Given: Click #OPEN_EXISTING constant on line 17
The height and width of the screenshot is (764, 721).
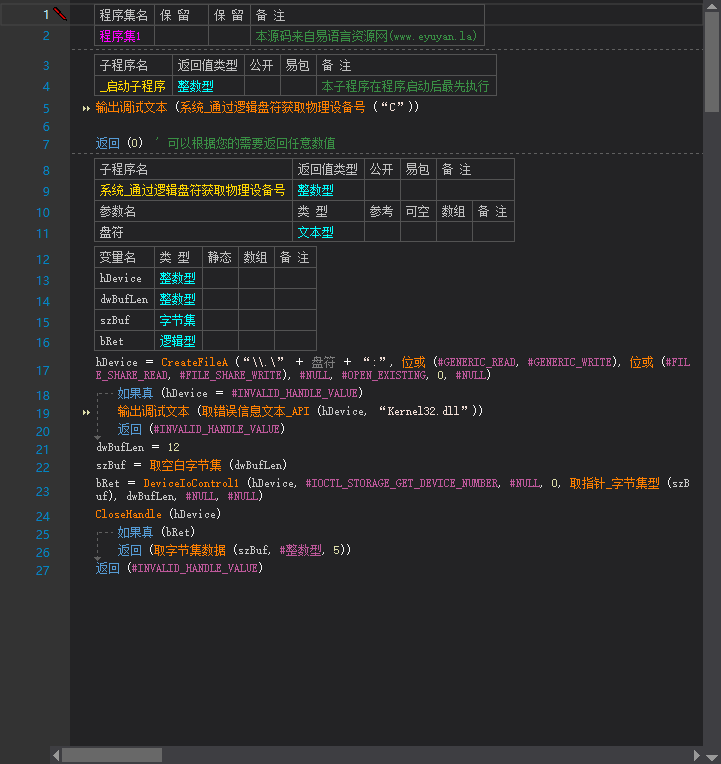Looking at the screenshot, I should pyautogui.click(x=384, y=375).
